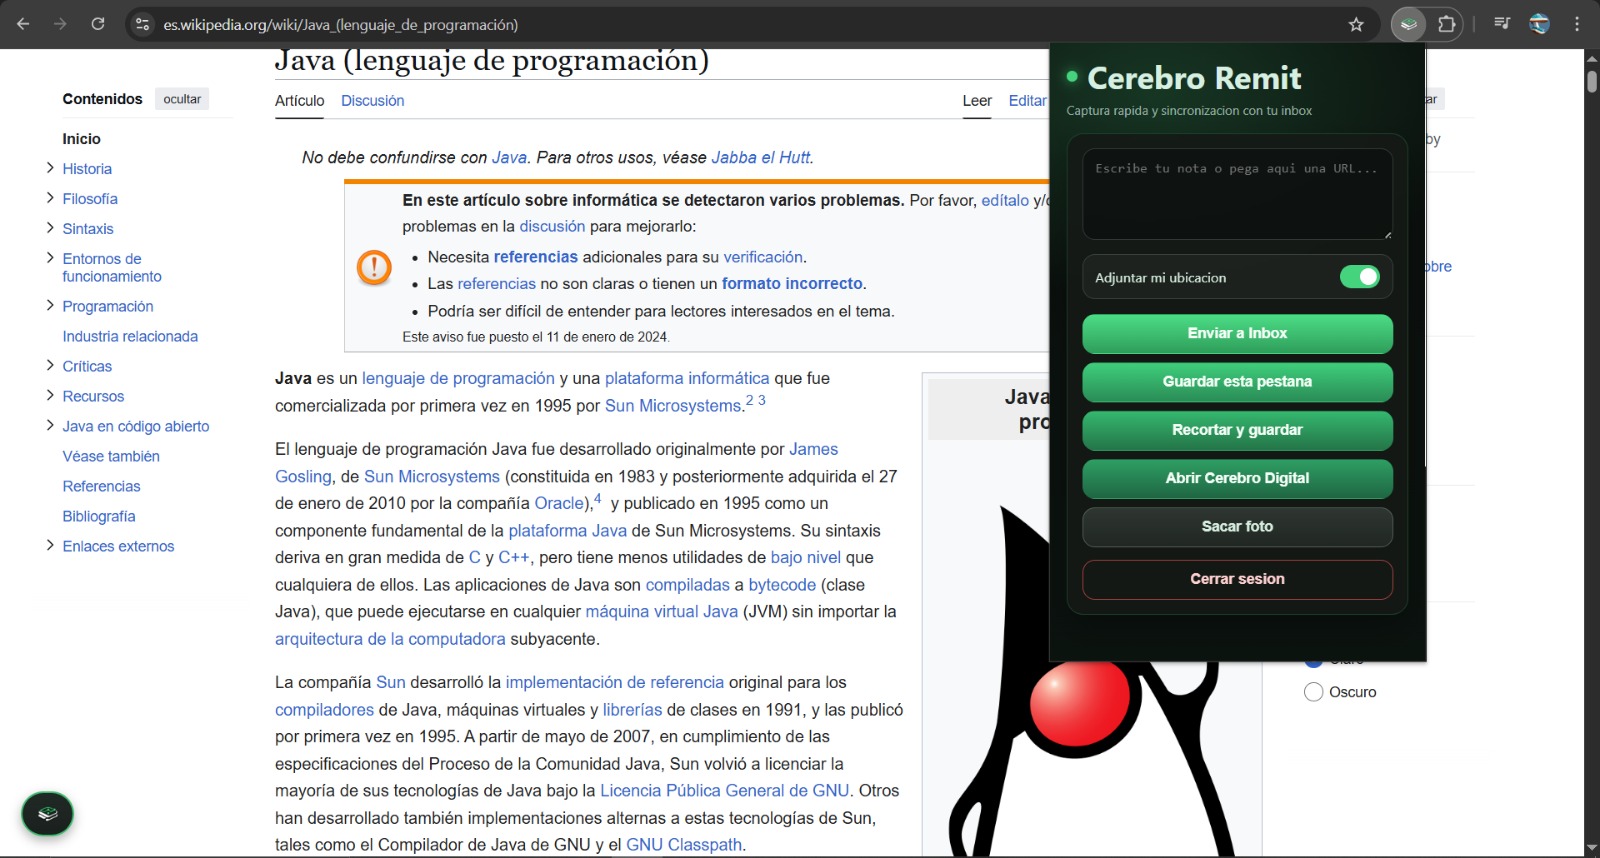Open the implementación de referencia link

coord(614,682)
